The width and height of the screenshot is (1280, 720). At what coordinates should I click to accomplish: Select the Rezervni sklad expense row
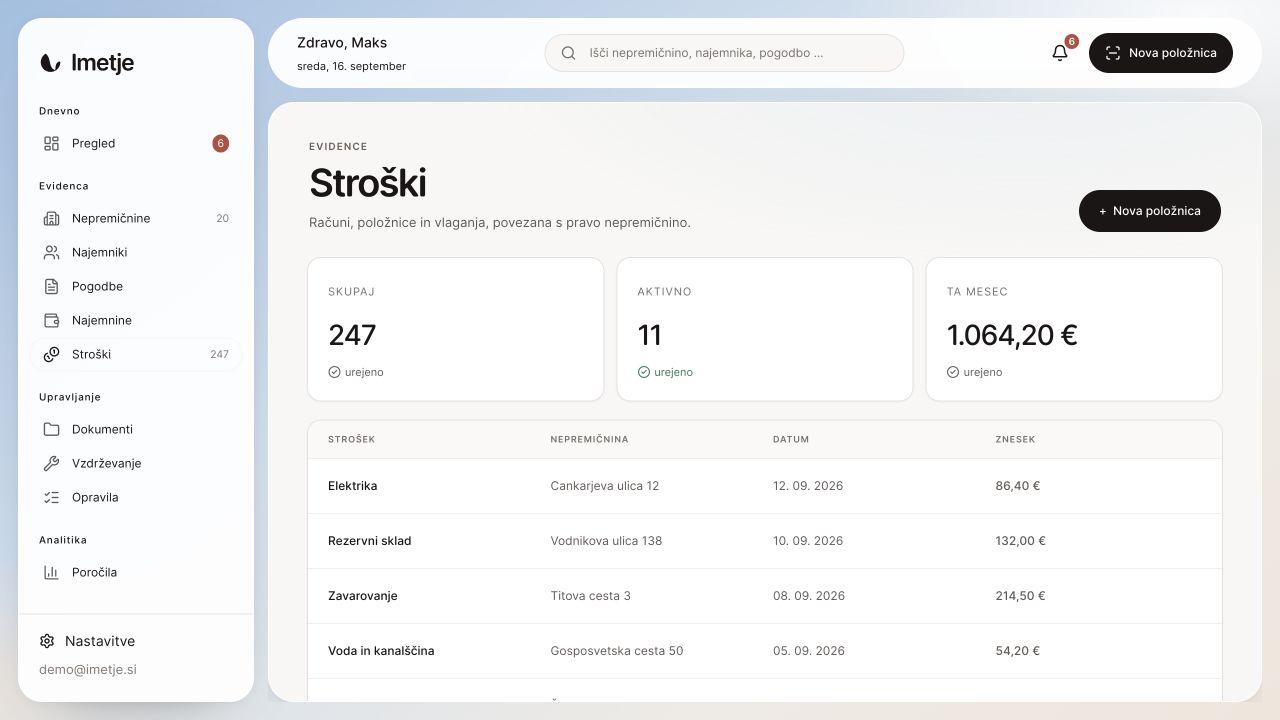[x=765, y=541]
